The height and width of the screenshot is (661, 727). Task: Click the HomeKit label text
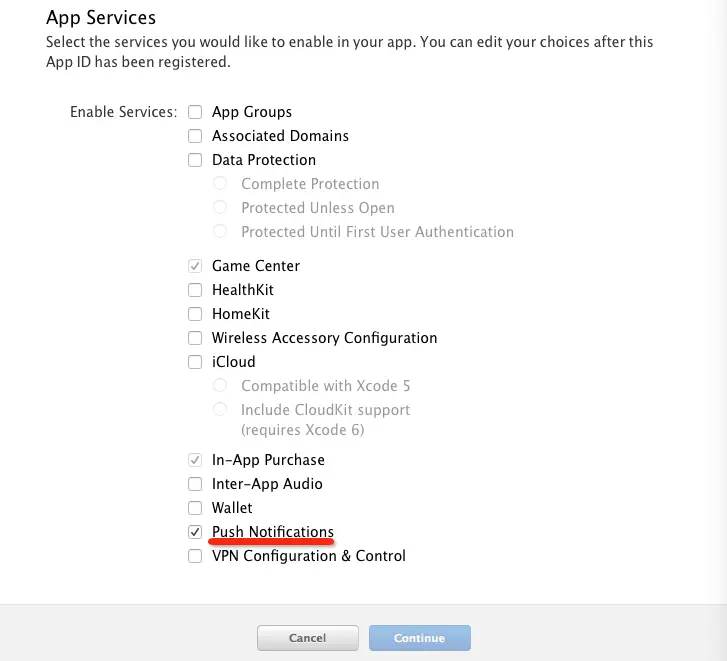[241, 314]
